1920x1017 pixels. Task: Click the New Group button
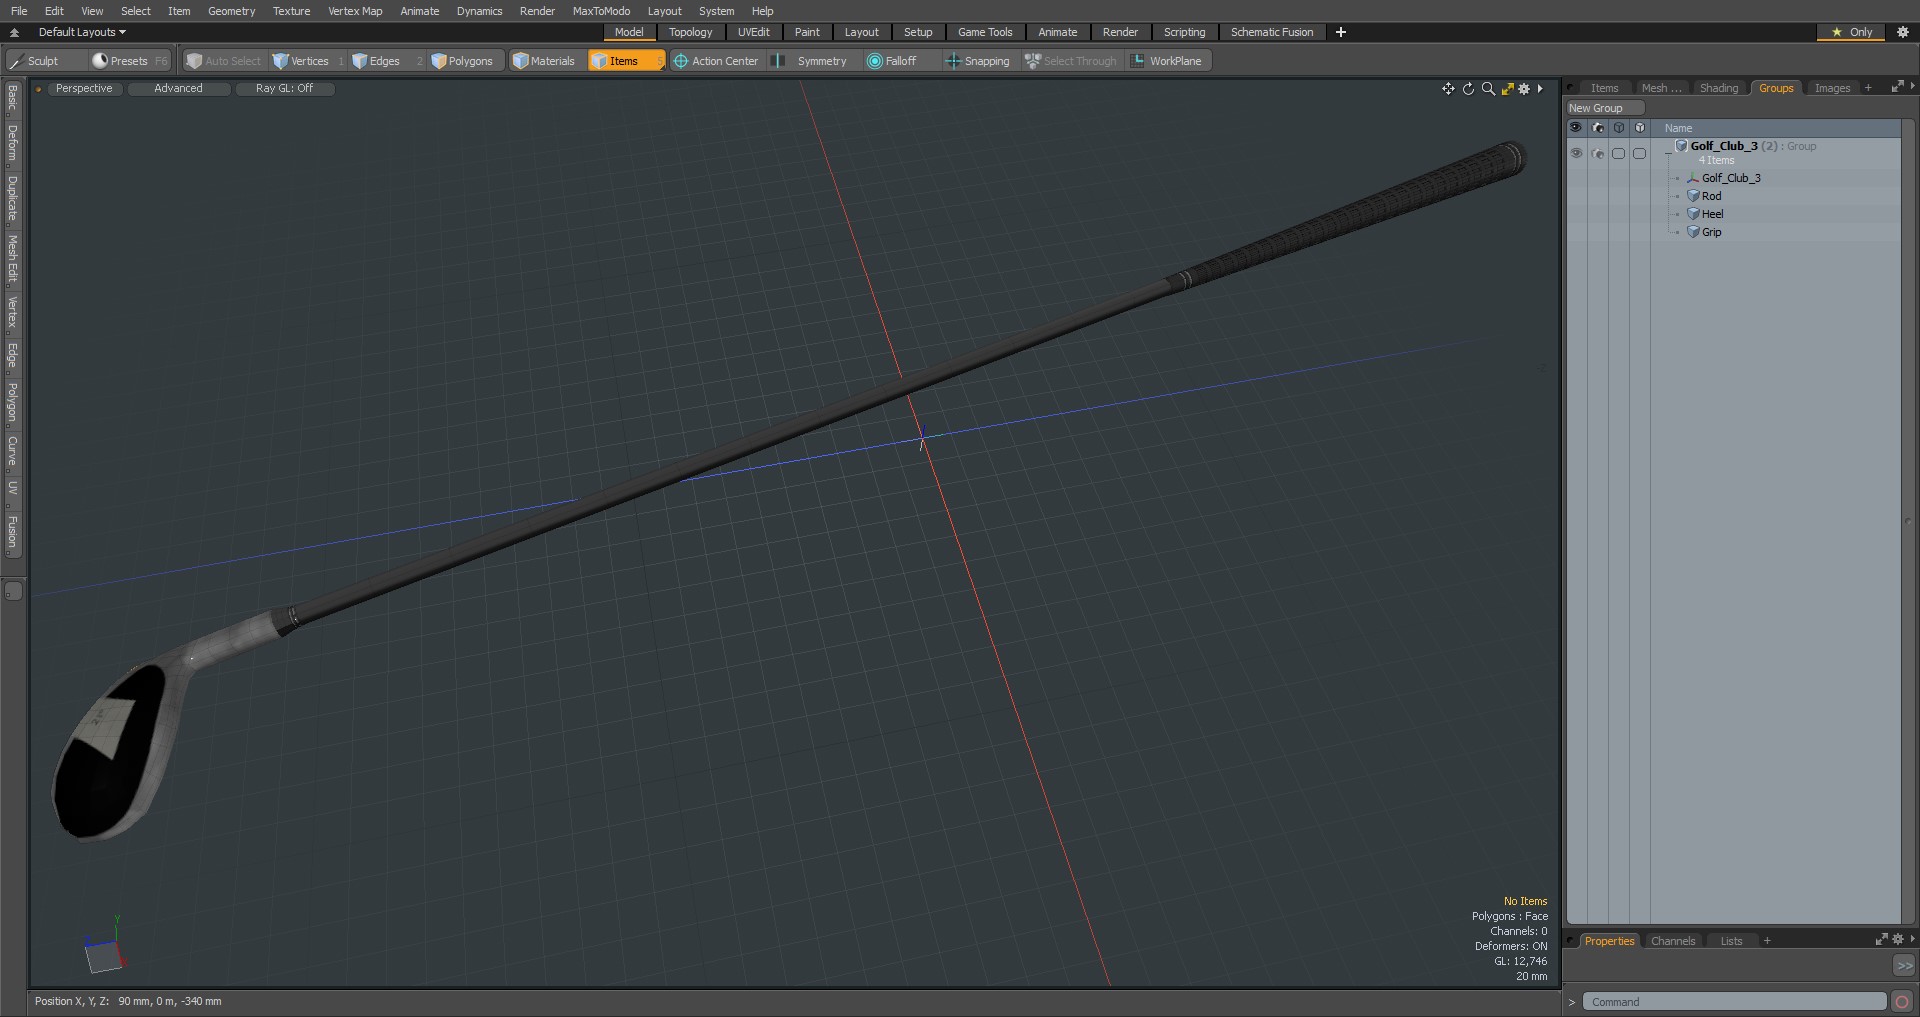point(1605,108)
